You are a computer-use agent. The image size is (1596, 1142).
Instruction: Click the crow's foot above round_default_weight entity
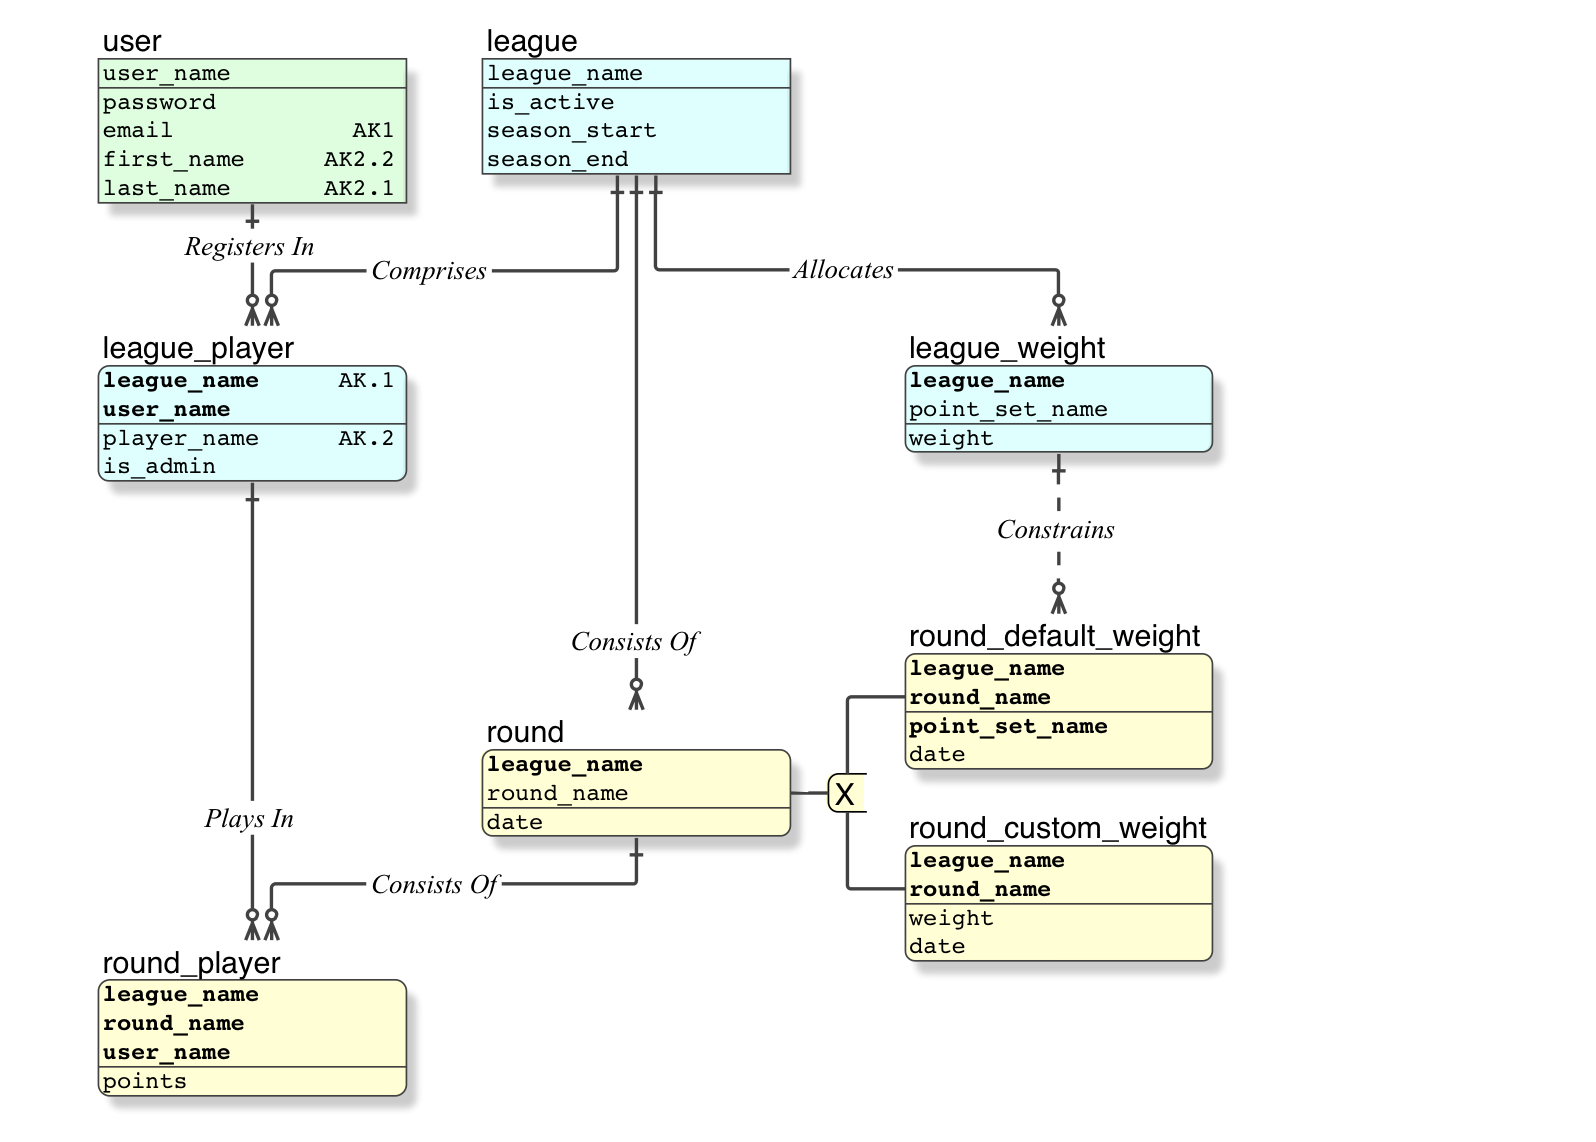coord(1058,598)
